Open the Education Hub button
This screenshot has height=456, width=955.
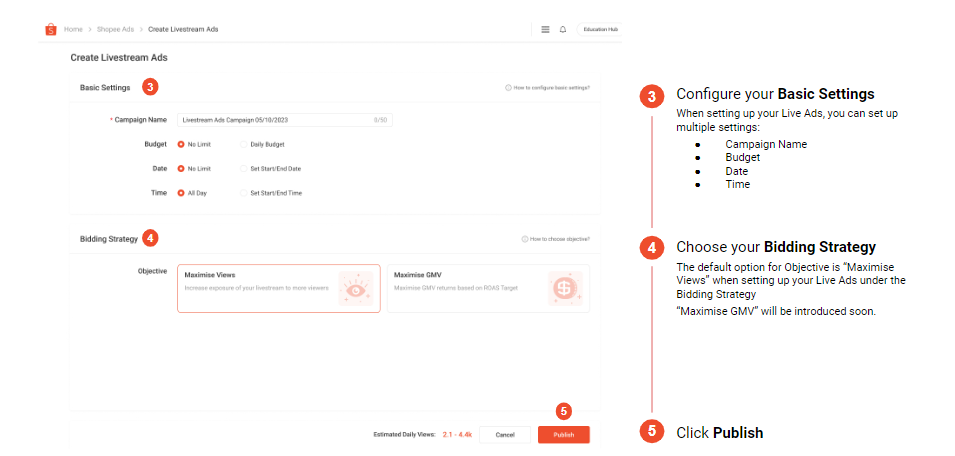[x=599, y=29]
